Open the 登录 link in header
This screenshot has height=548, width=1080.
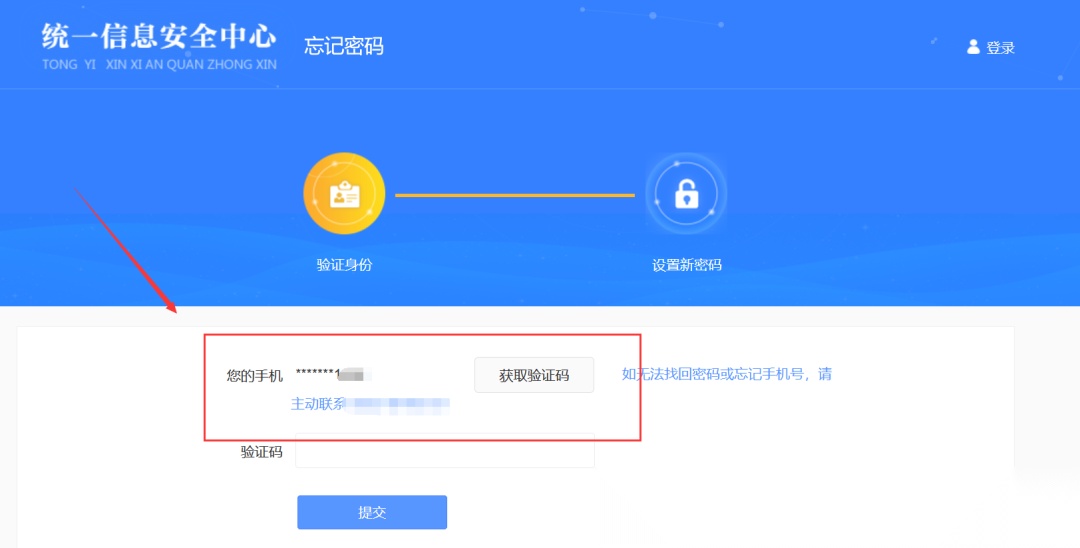click(x=1000, y=48)
